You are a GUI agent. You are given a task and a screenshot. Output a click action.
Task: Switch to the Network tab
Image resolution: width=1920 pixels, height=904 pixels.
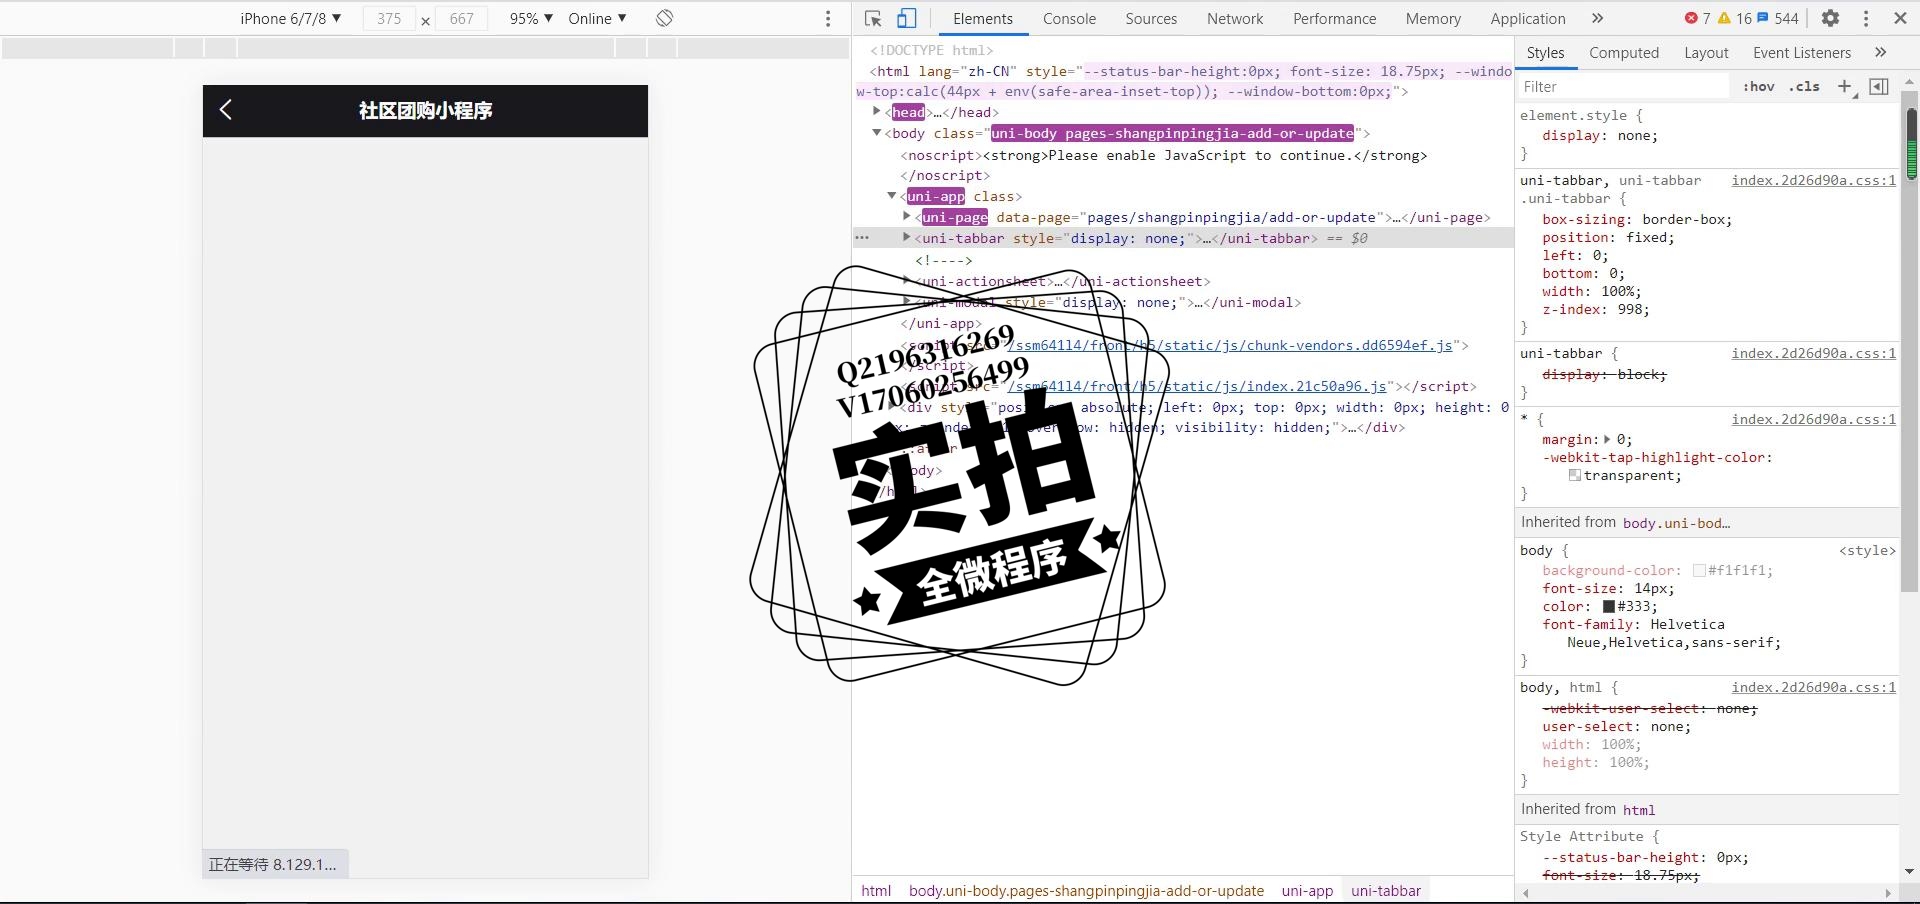tap(1235, 18)
